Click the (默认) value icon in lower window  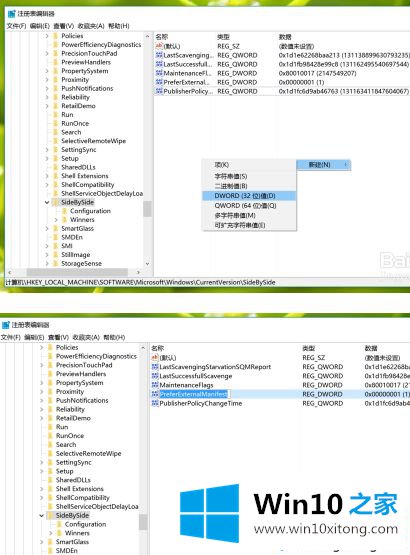[x=155, y=358]
